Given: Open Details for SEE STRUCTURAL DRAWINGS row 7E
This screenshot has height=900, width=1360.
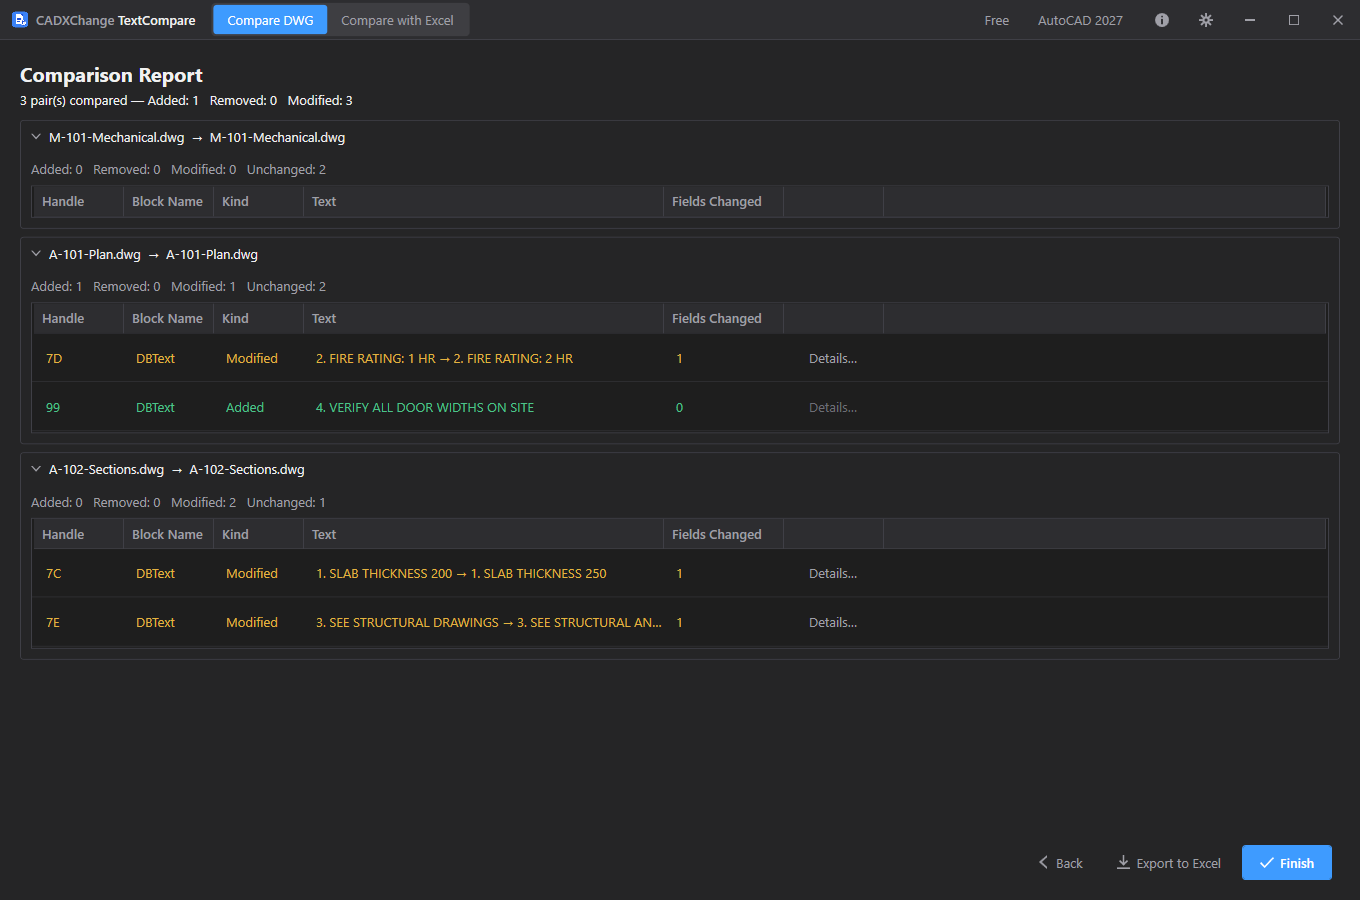Looking at the screenshot, I should [x=833, y=622].
